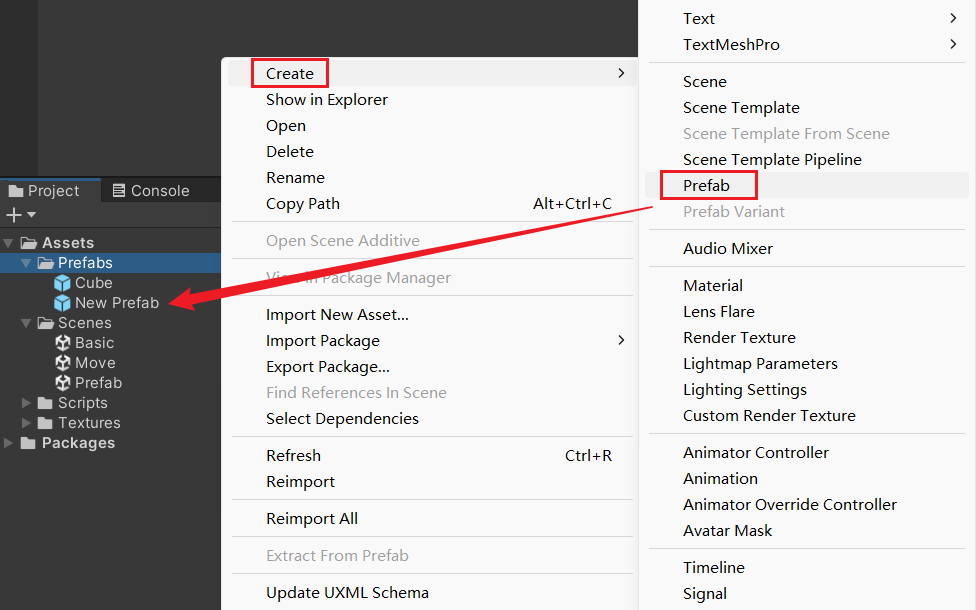Expand the Scripts folder arrow
Viewport: 976px width, 610px height.
pos(26,403)
